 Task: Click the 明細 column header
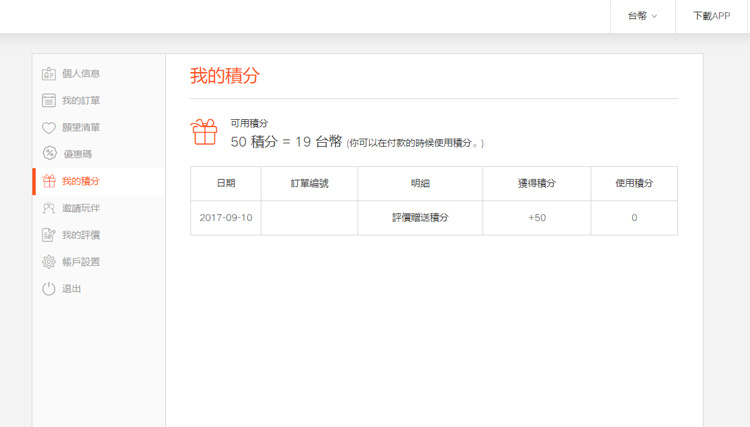point(420,183)
